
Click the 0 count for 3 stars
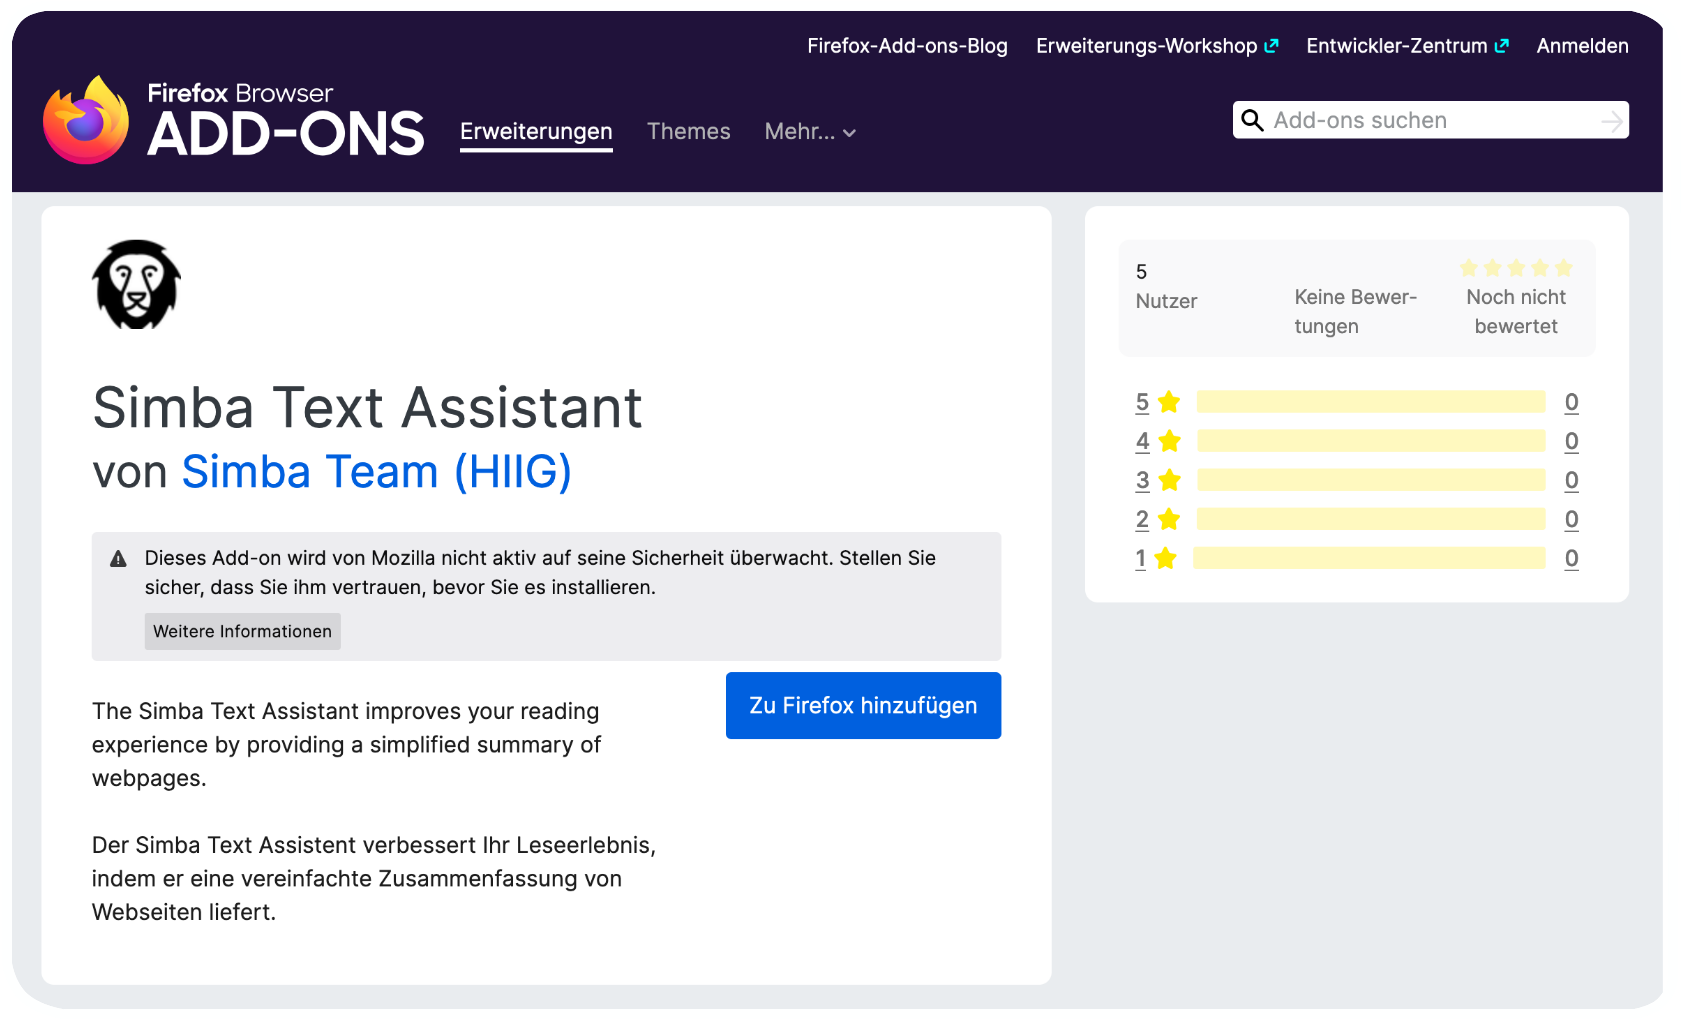1571,480
